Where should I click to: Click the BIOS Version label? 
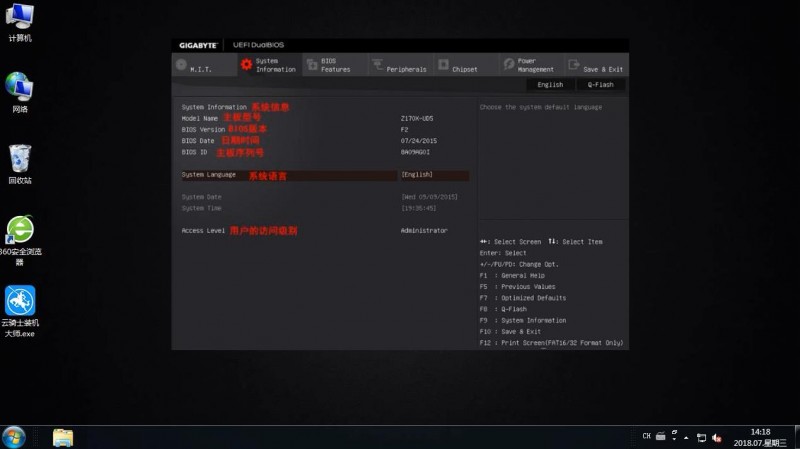point(203,130)
